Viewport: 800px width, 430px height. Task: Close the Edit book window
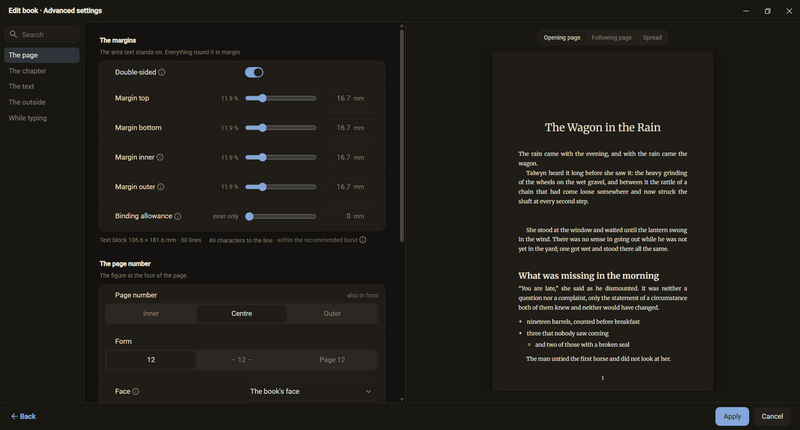(x=789, y=11)
